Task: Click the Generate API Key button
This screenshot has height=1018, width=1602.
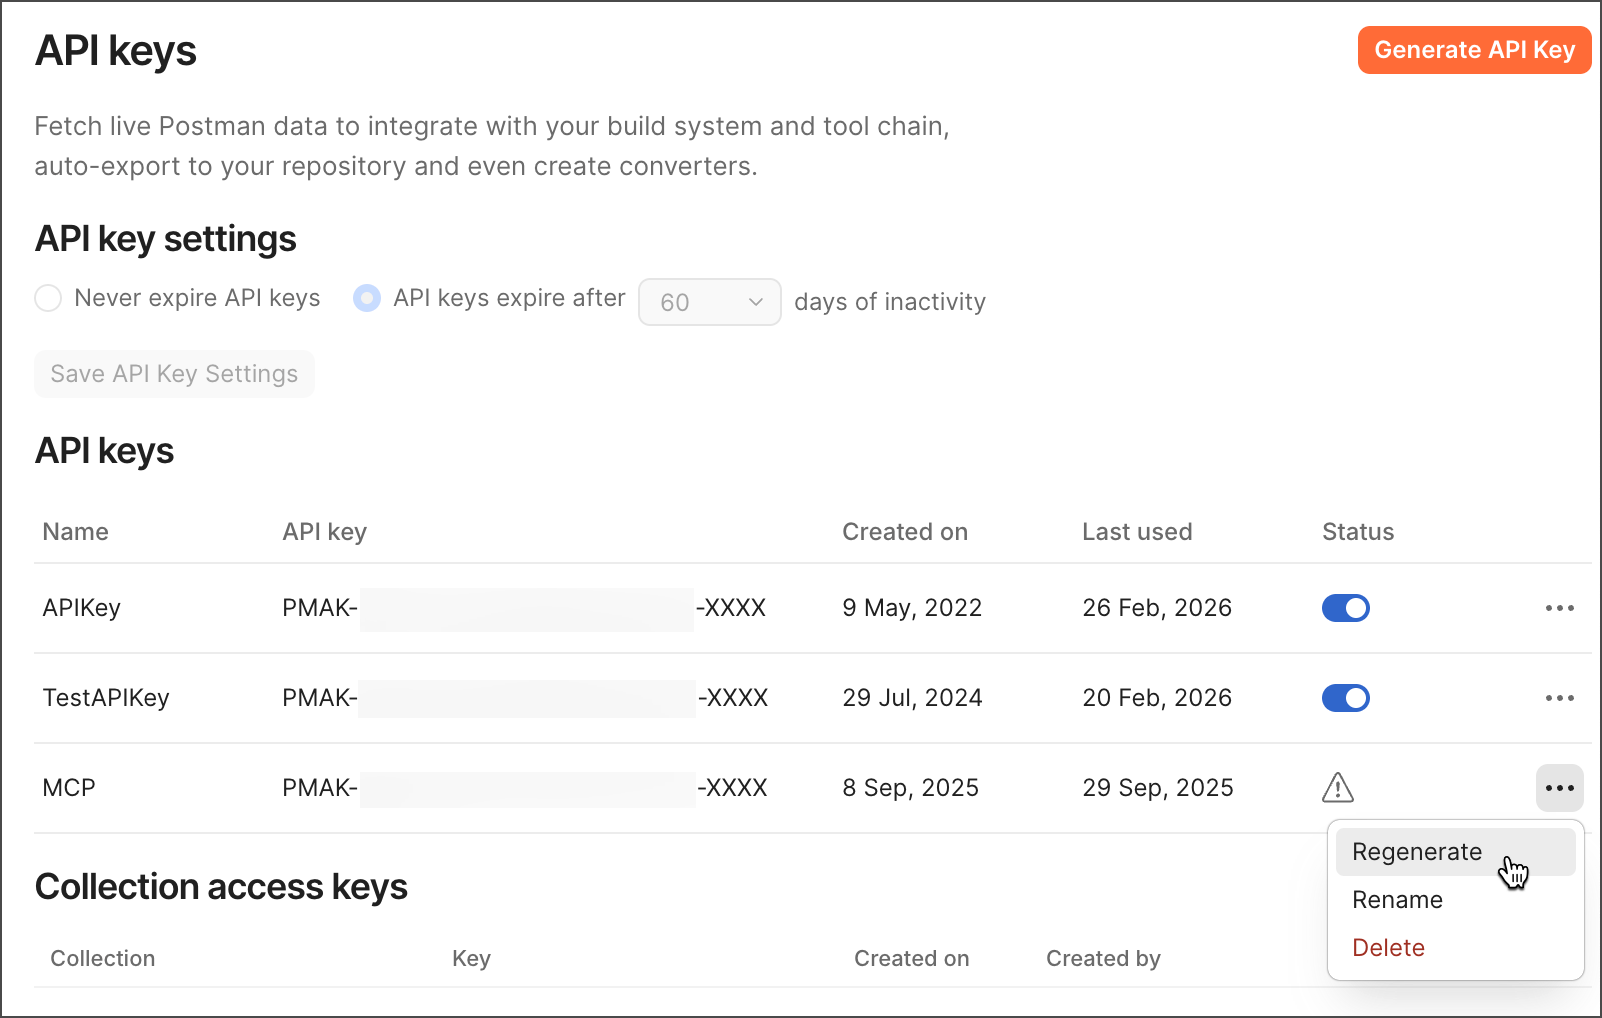Action: (1473, 50)
